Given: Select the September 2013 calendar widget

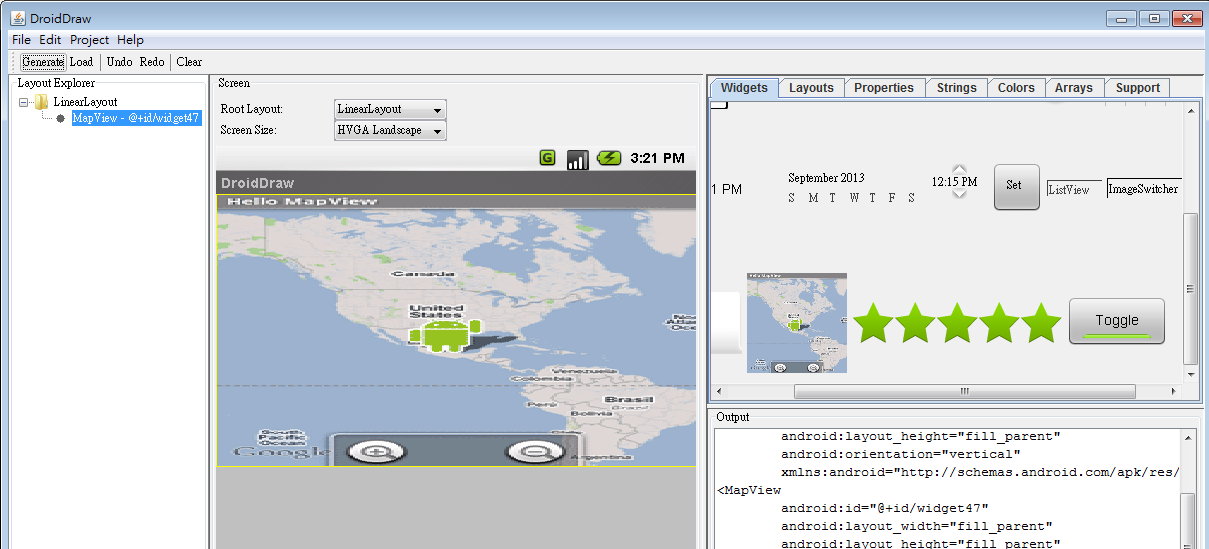Looking at the screenshot, I should tap(852, 188).
